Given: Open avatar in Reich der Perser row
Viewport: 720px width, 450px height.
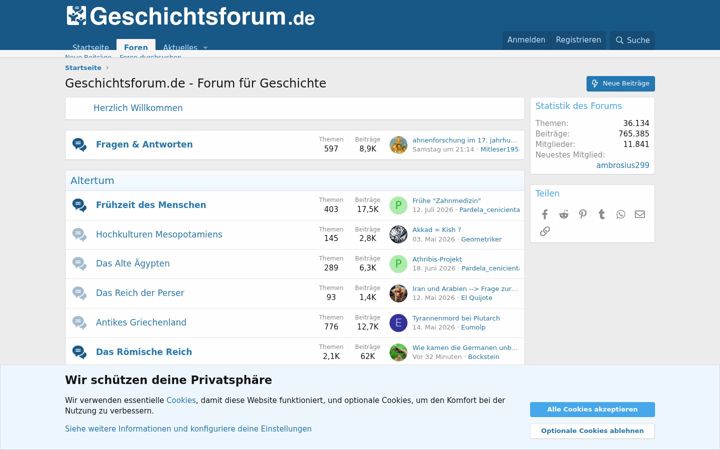Looking at the screenshot, I should click(398, 293).
